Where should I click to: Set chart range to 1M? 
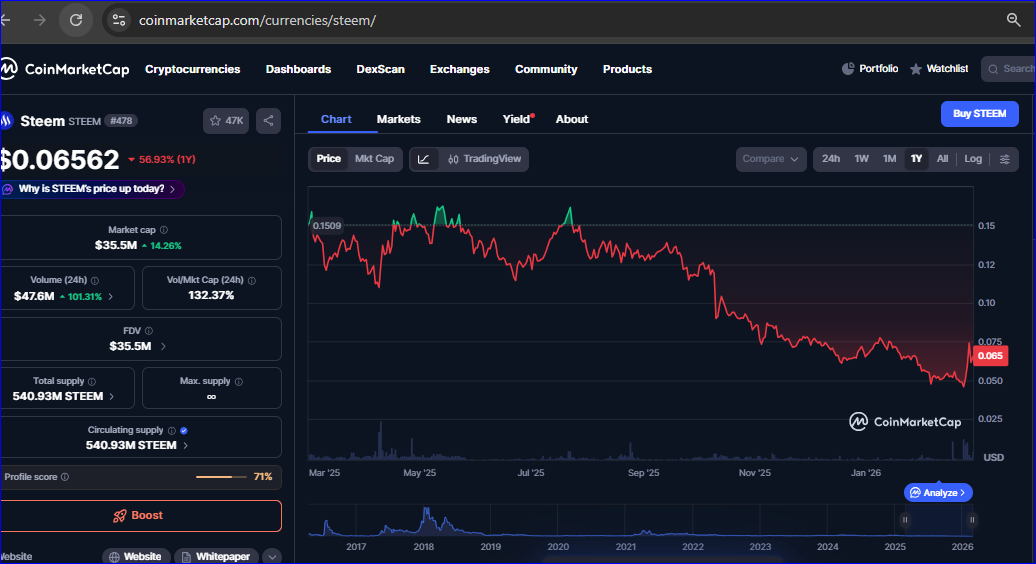tap(889, 159)
